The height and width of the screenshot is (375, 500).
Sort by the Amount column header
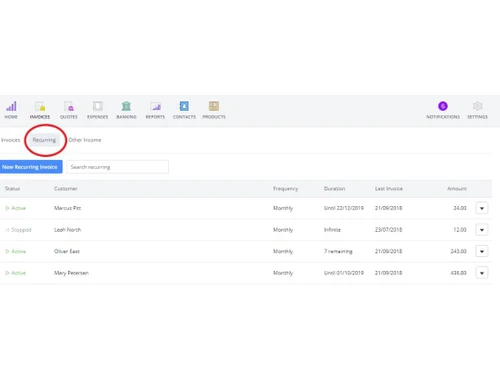coord(457,189)
